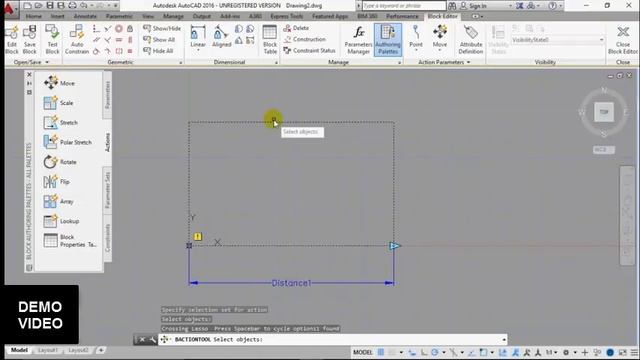
Task: Expand the Open/Save panel arrow
Action: [x=47, y=62]
